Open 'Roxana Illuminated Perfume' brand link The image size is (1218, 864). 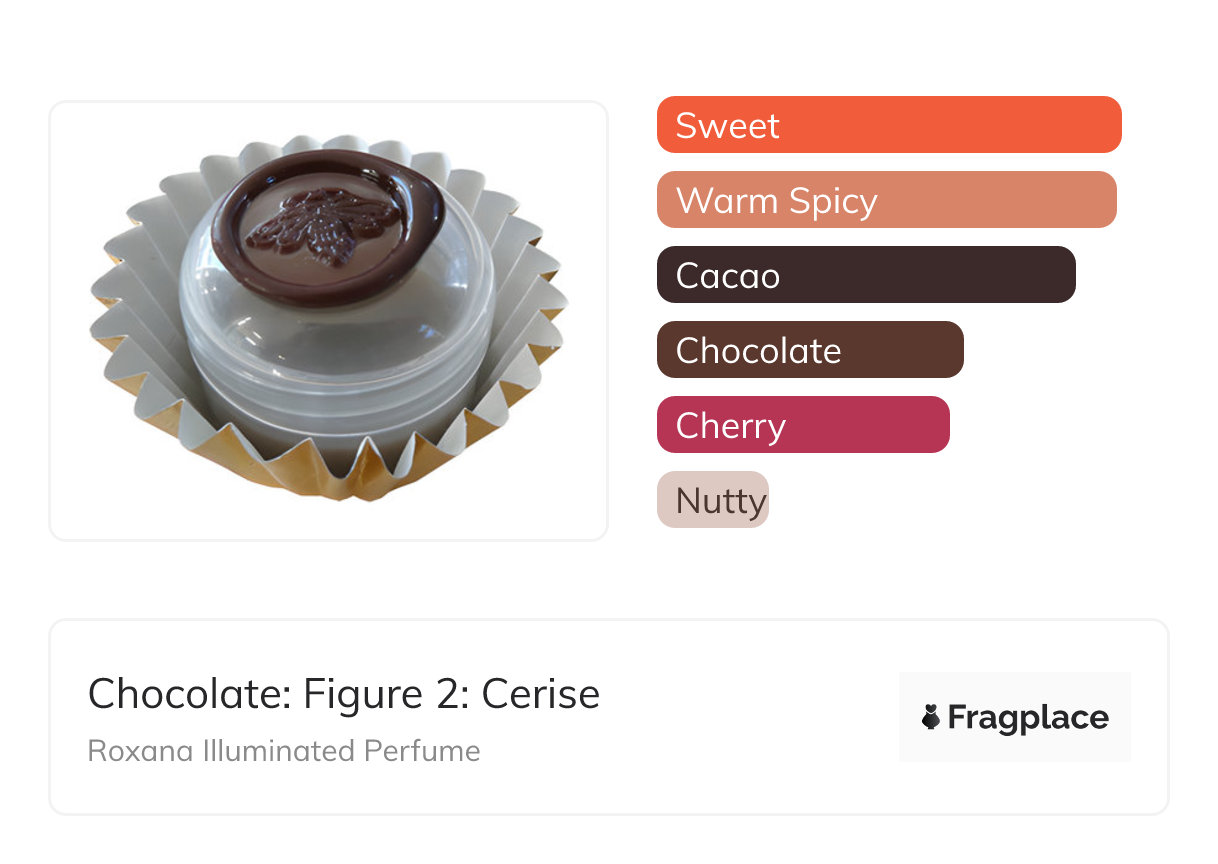point(283,751)
